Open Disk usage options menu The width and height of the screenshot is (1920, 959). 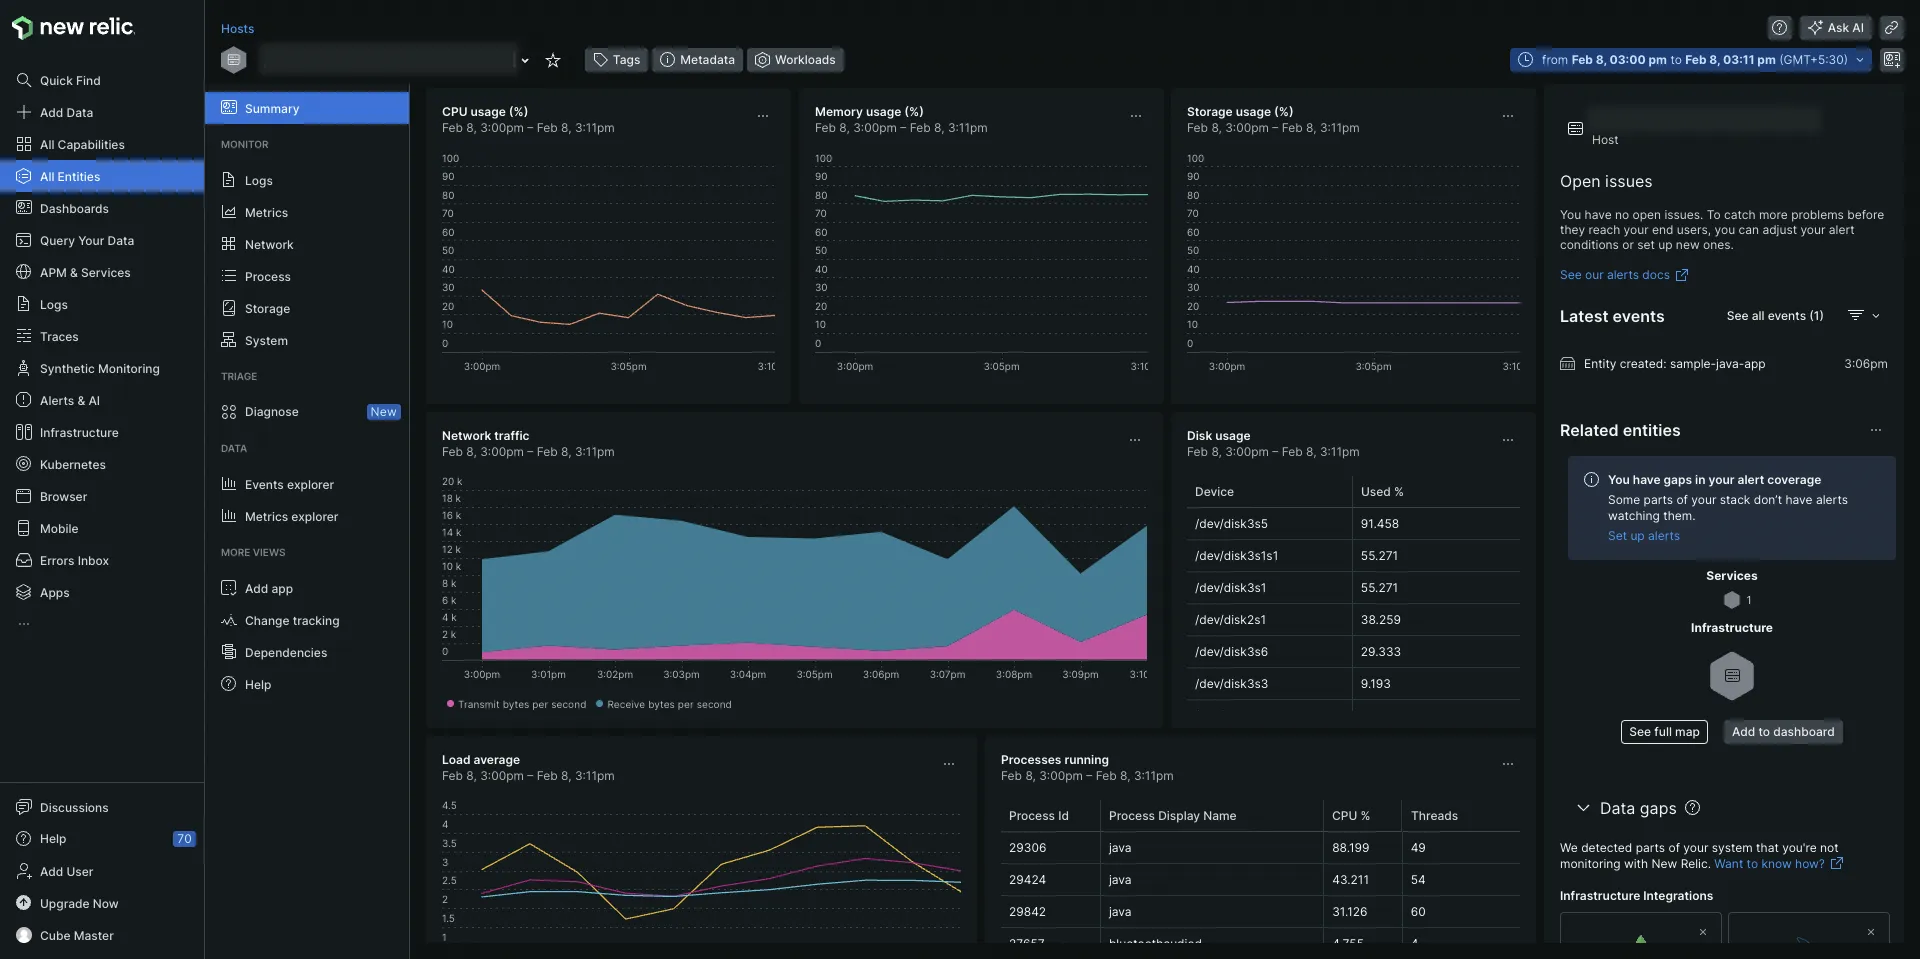coord(1508,440)
